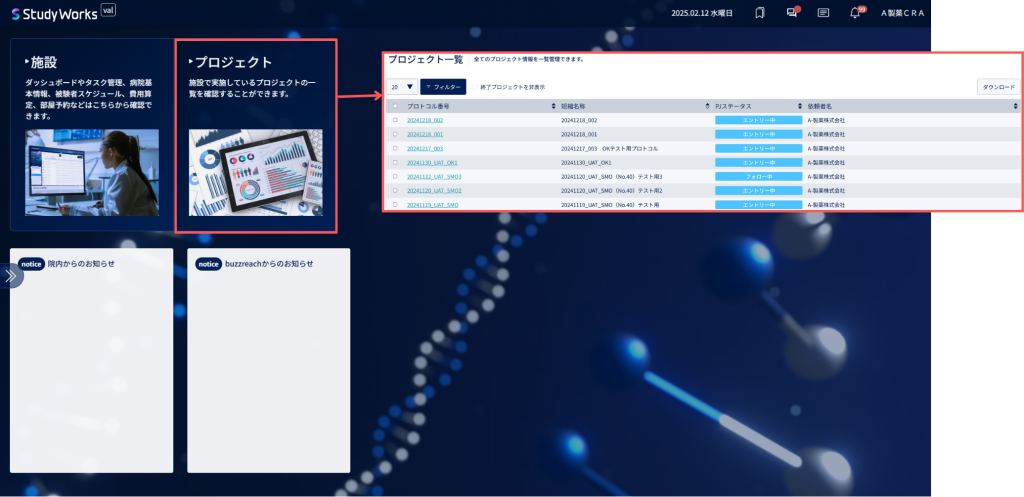The height and width of the screenshot is (497, 1024).
Task: Toggle 終了プロジェクトを非表示 checkbox
Action: (475, 87)
